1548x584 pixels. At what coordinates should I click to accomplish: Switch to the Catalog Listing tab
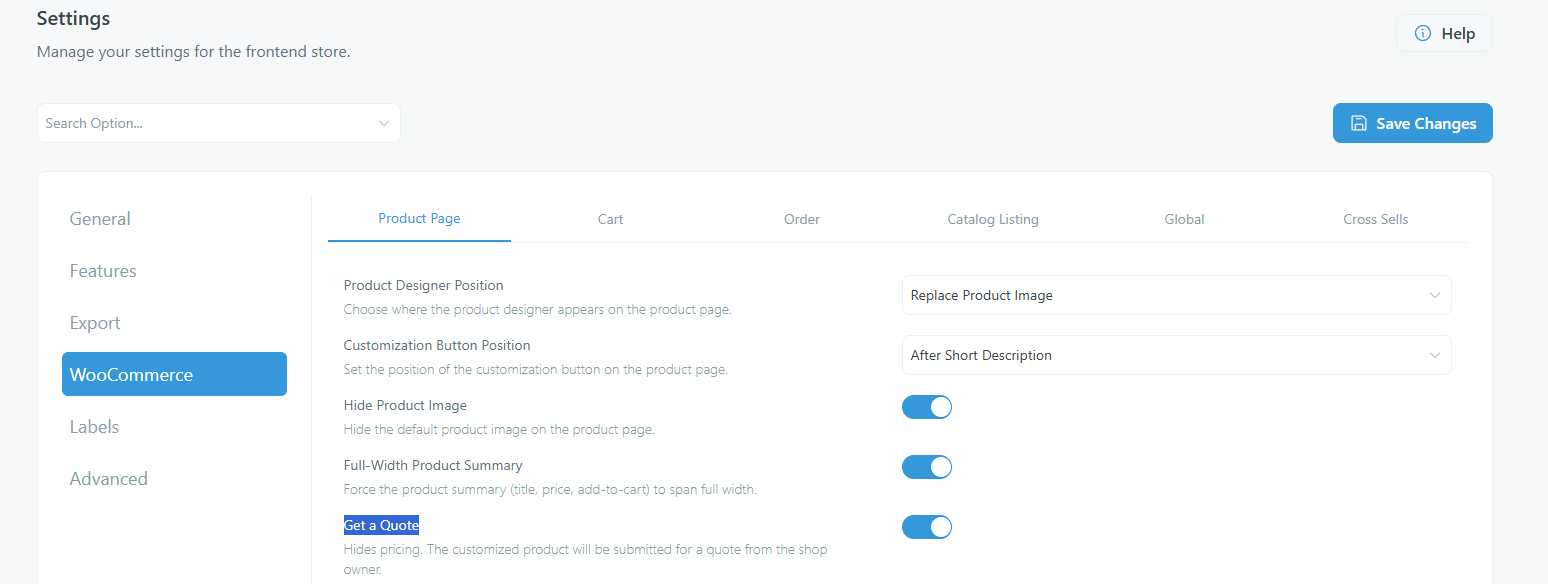993,219
